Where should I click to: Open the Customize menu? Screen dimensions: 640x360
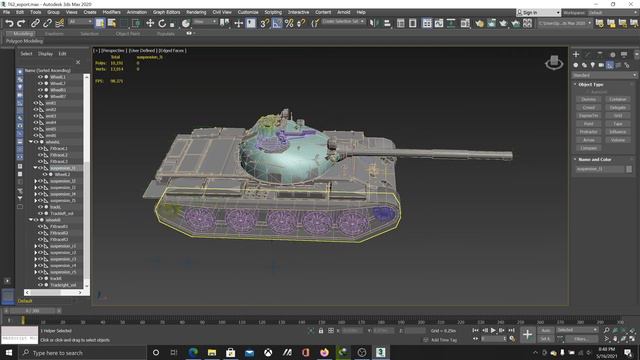[248, 12]
